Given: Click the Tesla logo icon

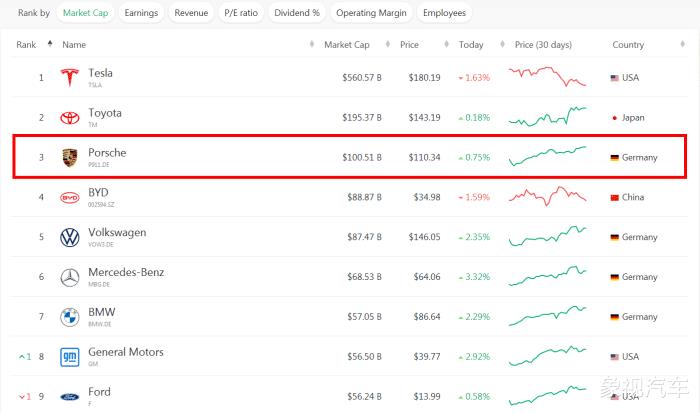Looking at the screenshot, I should point(70,78).
